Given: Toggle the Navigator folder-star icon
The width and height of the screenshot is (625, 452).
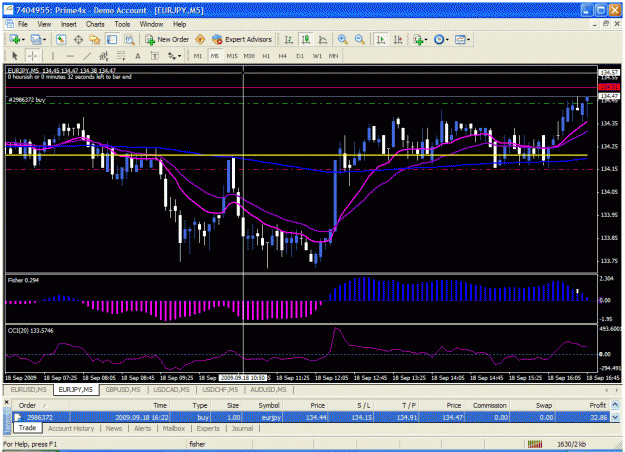Looking at the screenshot, I should coord(95,39).
